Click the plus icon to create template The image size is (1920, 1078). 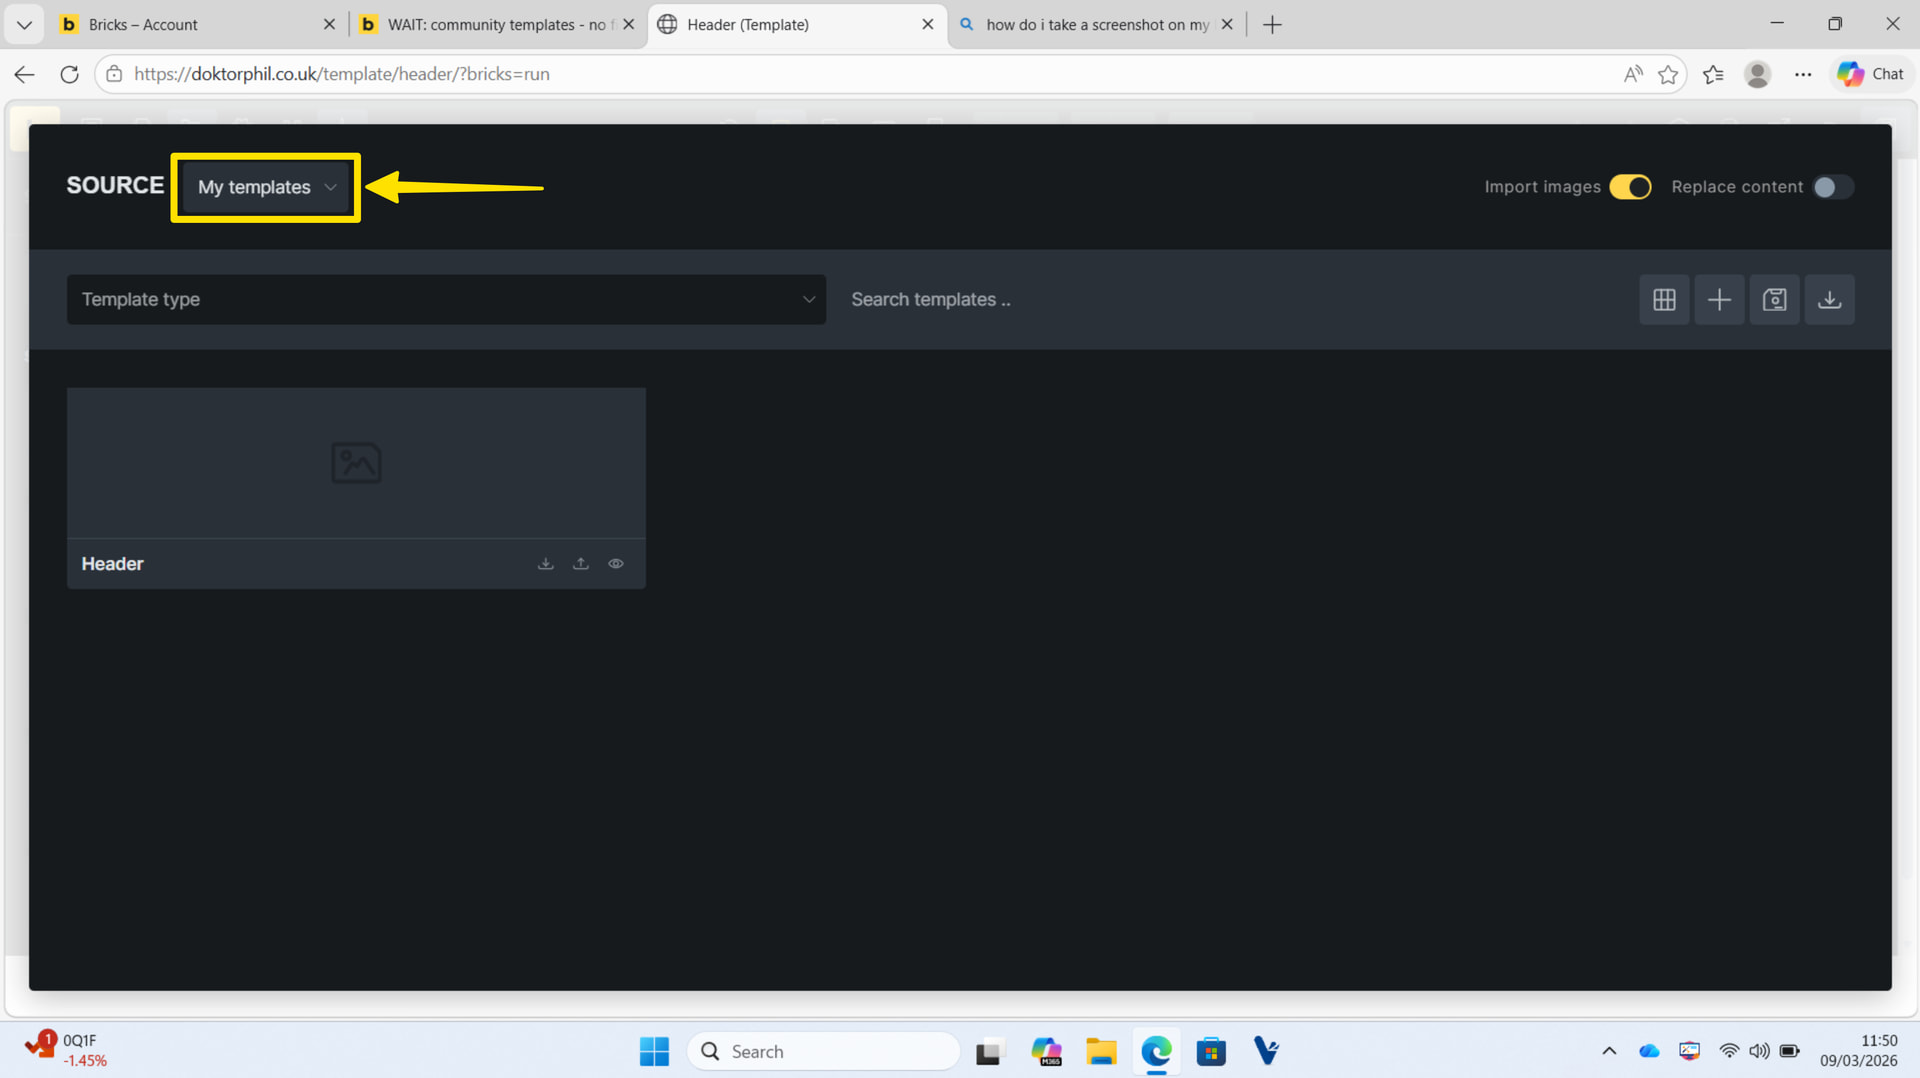pos(1719,300)
